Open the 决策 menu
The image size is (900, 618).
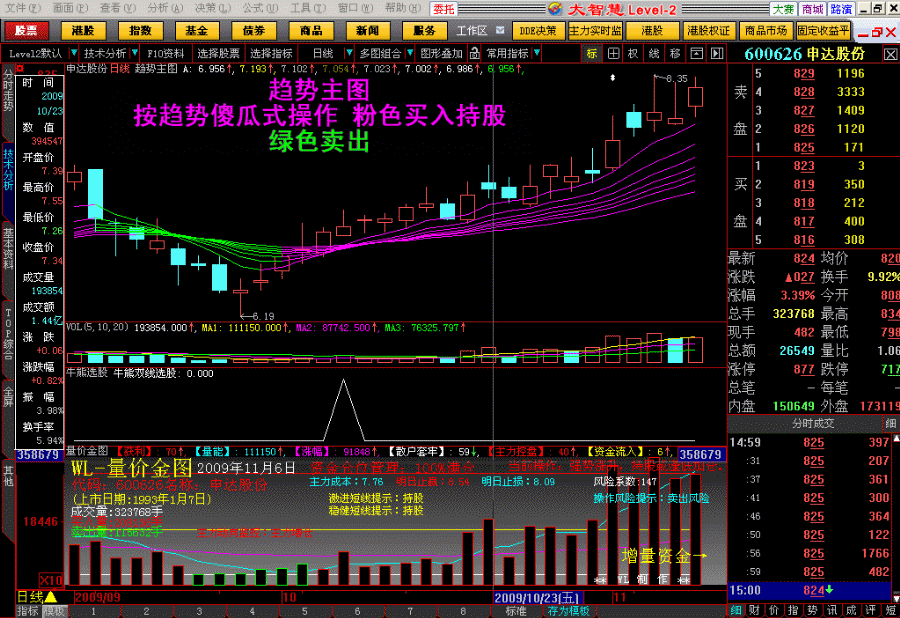212,8
